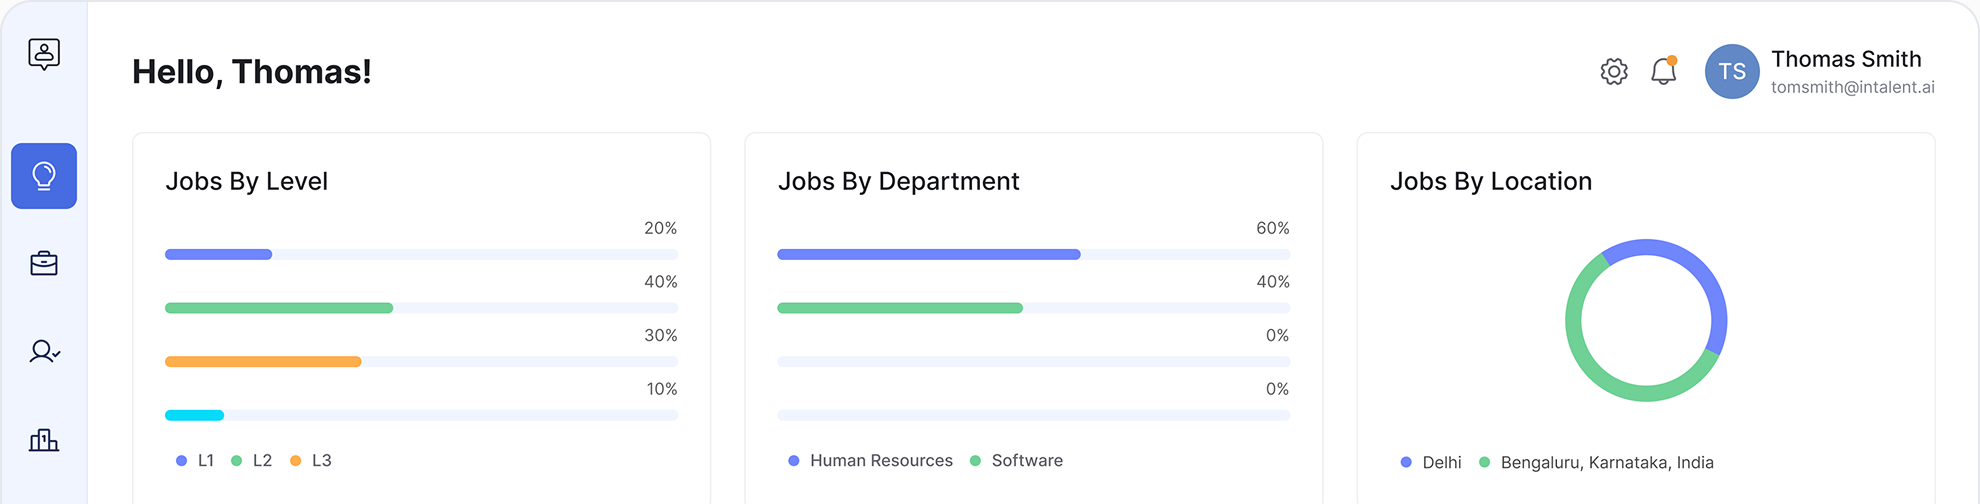Open notifications bell icon

(1664, 71)
